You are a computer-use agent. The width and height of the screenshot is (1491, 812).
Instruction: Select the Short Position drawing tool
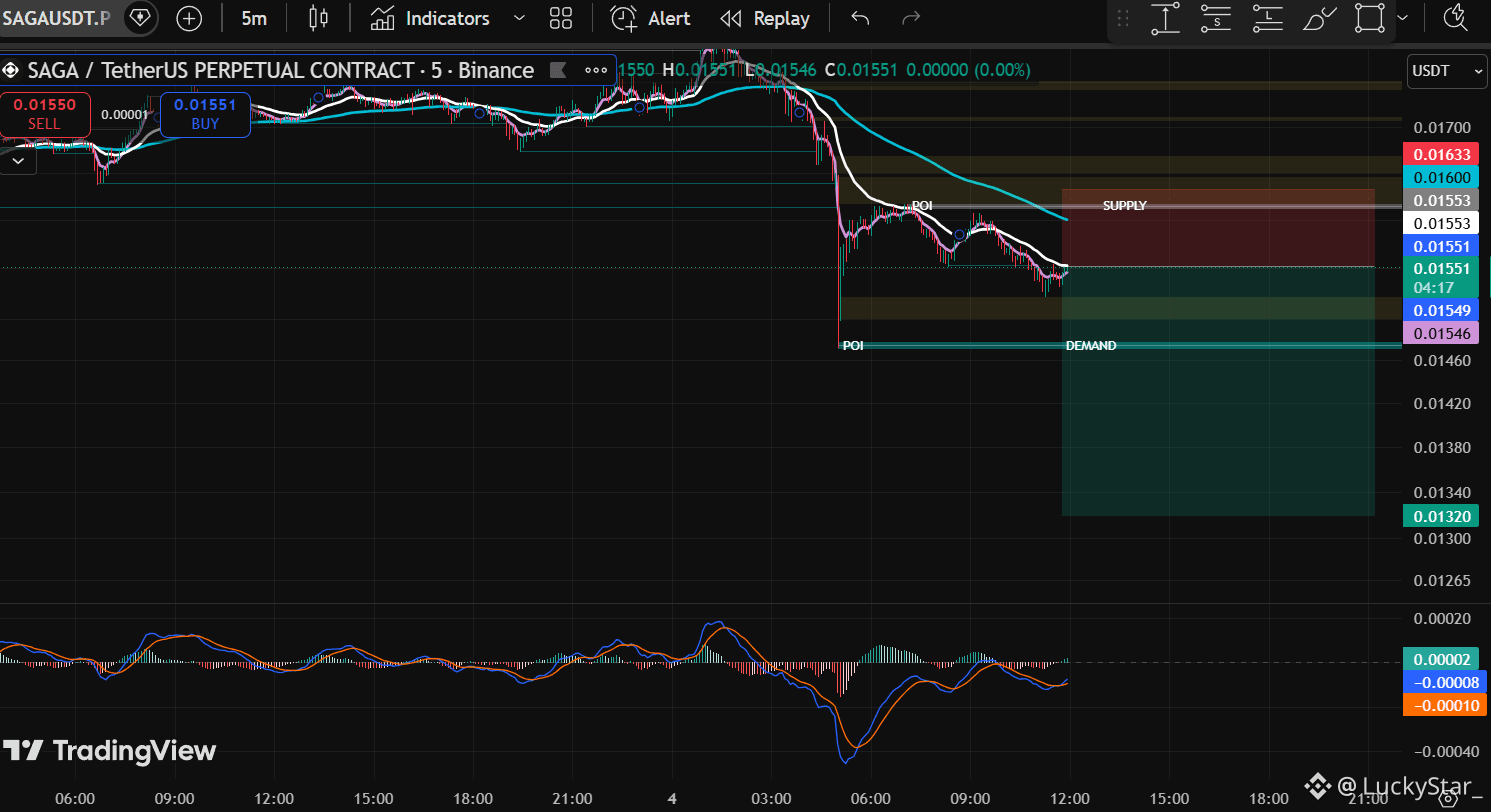point(1216,18)
